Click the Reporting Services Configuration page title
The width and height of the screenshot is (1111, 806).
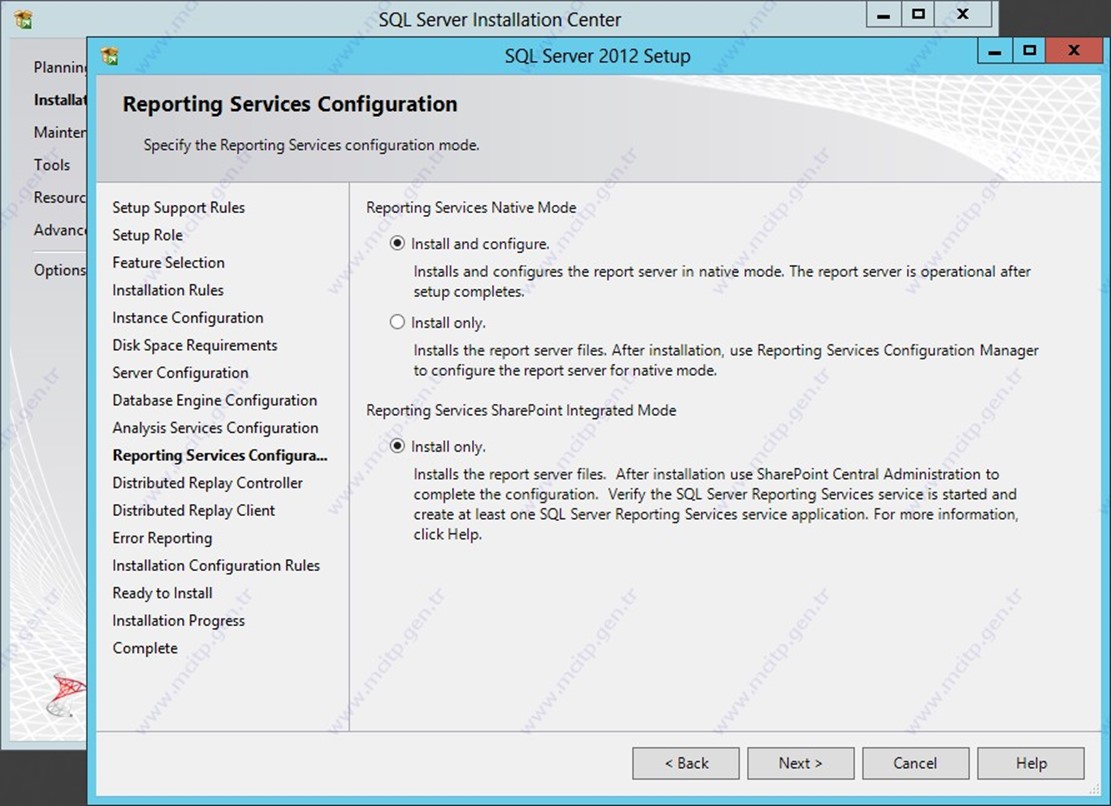click(290, 104)
